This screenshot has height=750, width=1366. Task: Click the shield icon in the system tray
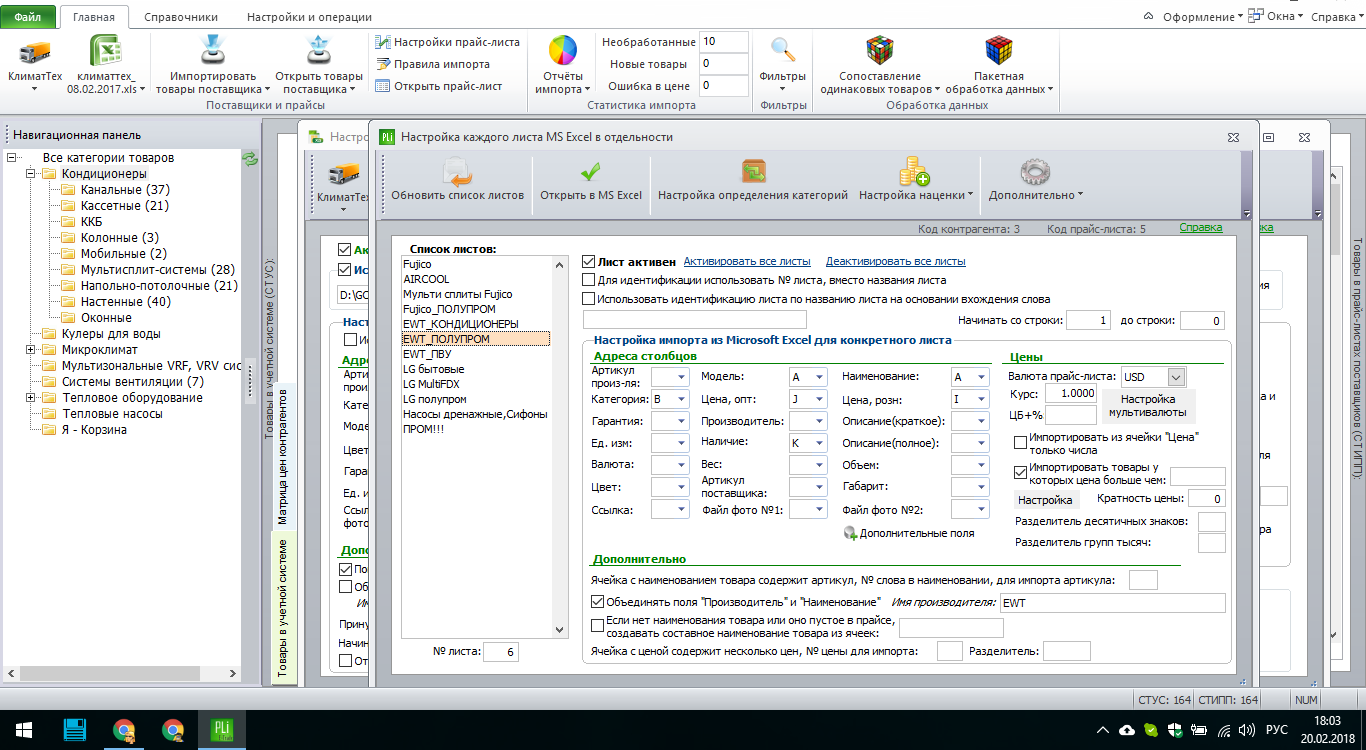coord(1177,730)
